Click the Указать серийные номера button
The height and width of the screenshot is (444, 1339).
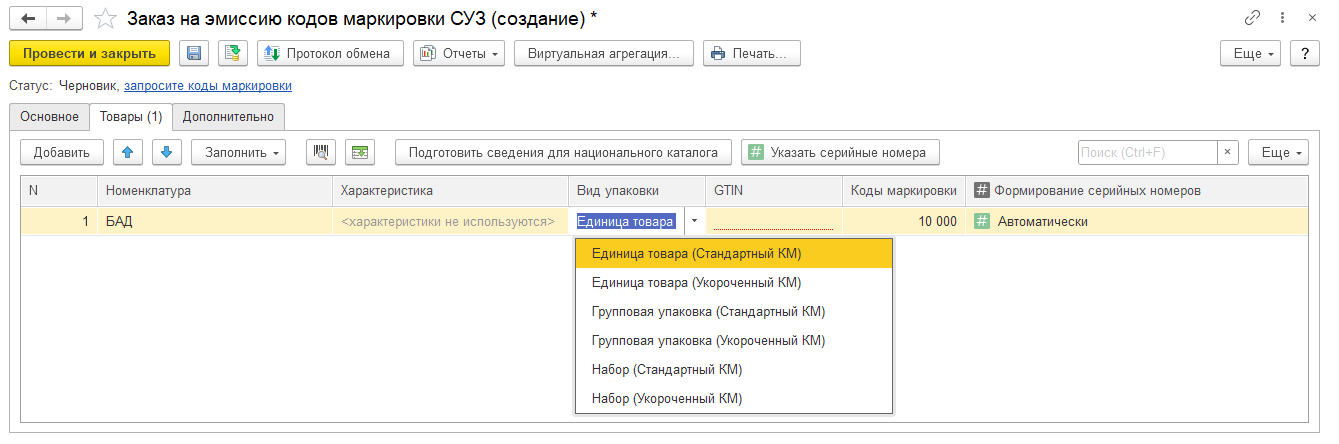pos(840,152)
